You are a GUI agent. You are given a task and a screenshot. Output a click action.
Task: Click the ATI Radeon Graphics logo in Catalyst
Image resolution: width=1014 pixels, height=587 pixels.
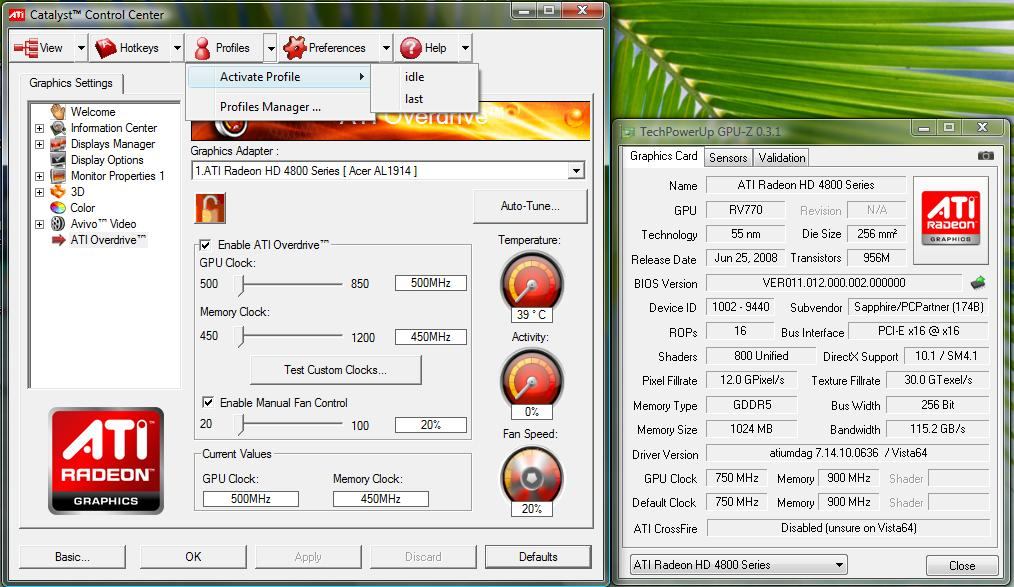coord(106,460)
